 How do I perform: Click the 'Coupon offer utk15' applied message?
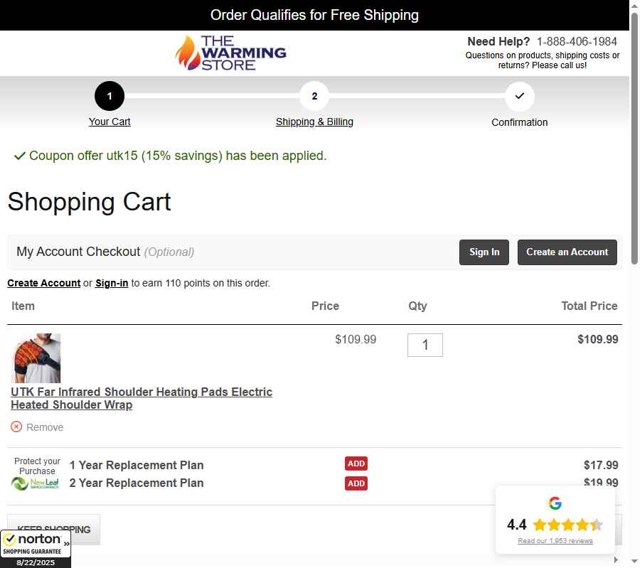[x=178, y=155]
